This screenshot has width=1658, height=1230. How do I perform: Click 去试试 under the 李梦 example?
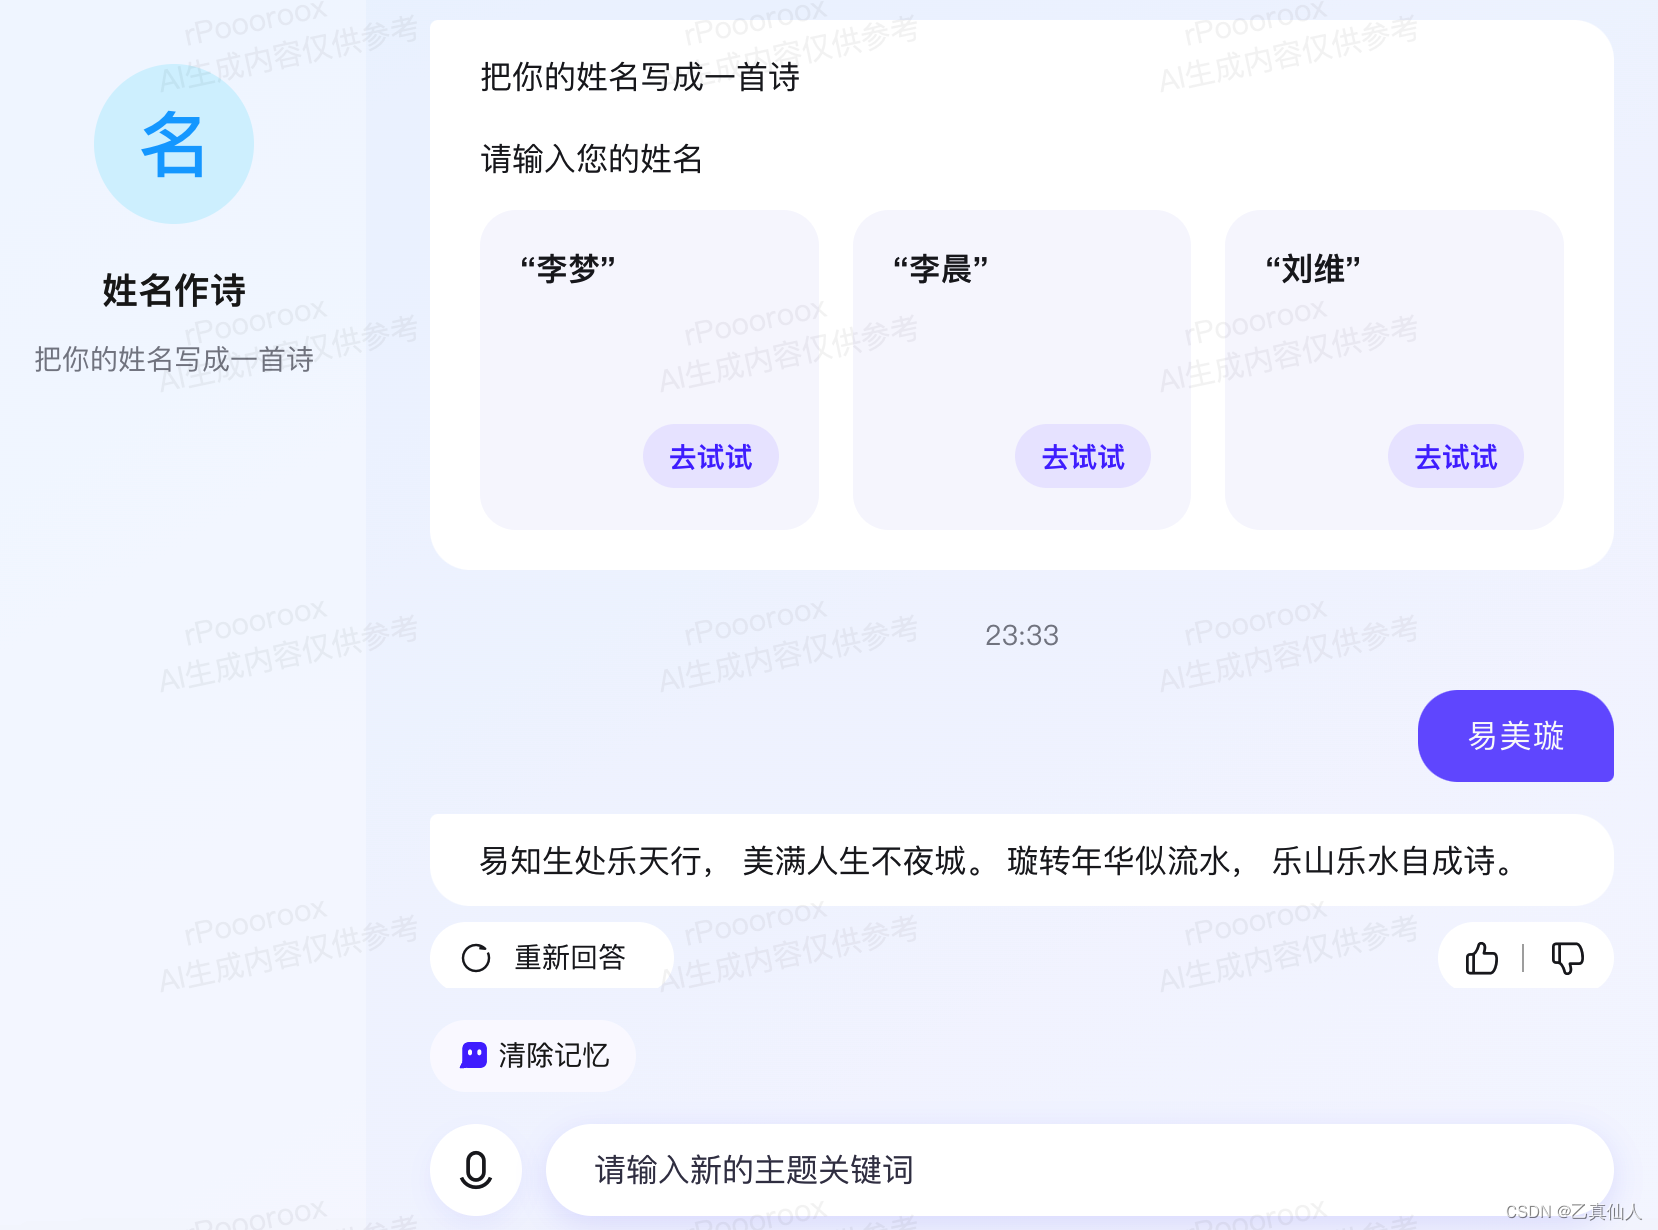click(x=710, y=456)
